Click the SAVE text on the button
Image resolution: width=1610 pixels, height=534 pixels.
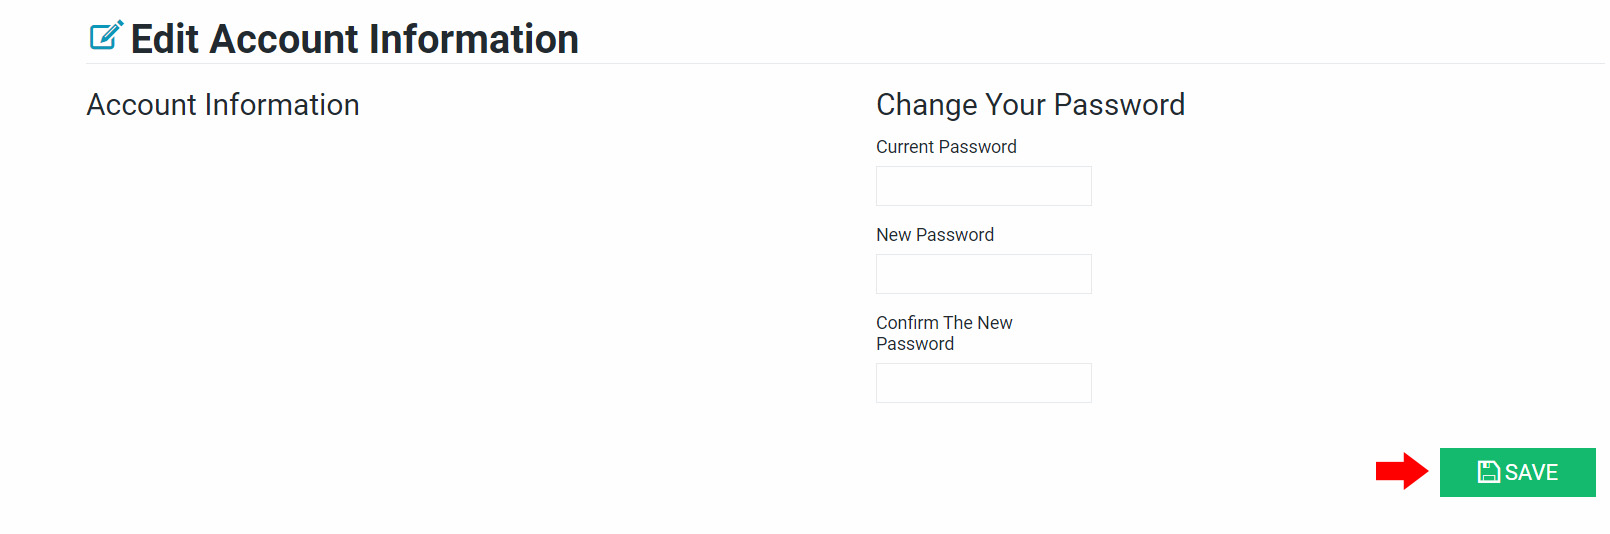[1531, 472]
